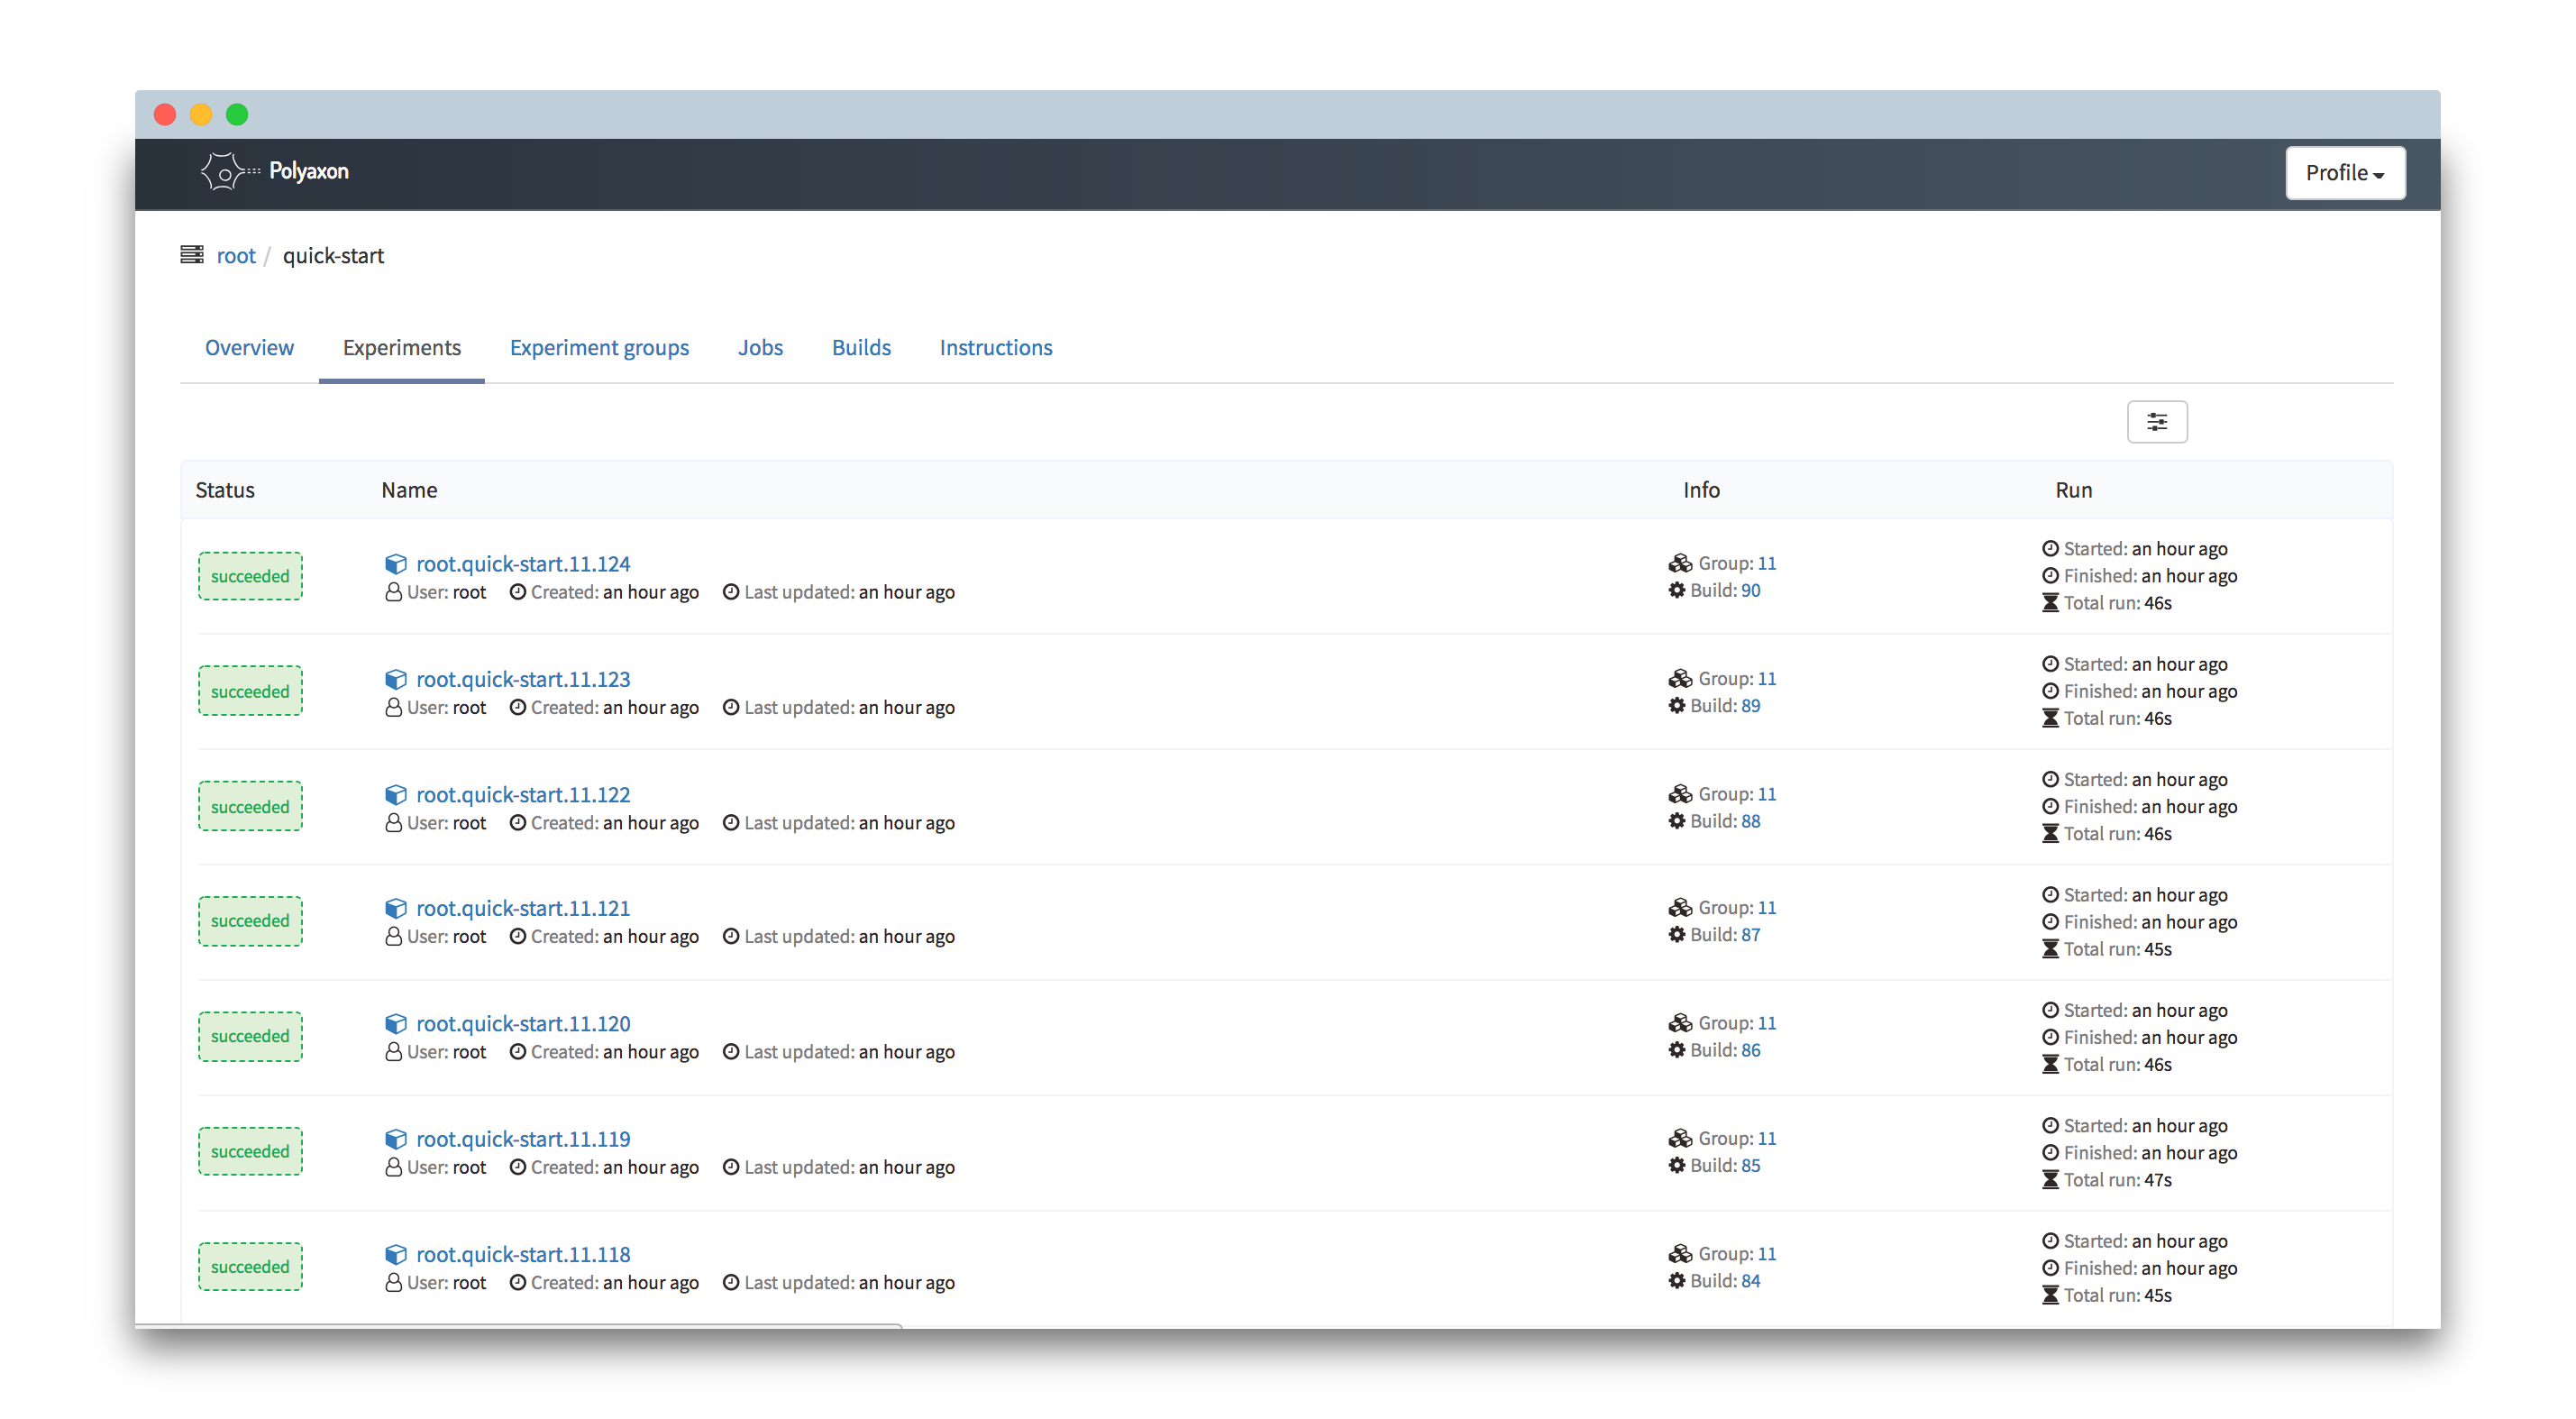Click cube icon next to root.quick-start.11.124
This screenshot has width=2576, height=1419.
click(x=396, y=564)
